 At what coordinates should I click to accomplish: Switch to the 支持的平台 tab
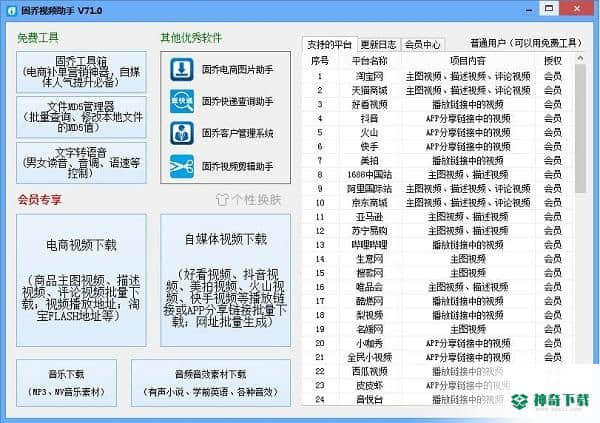(329, 44)
